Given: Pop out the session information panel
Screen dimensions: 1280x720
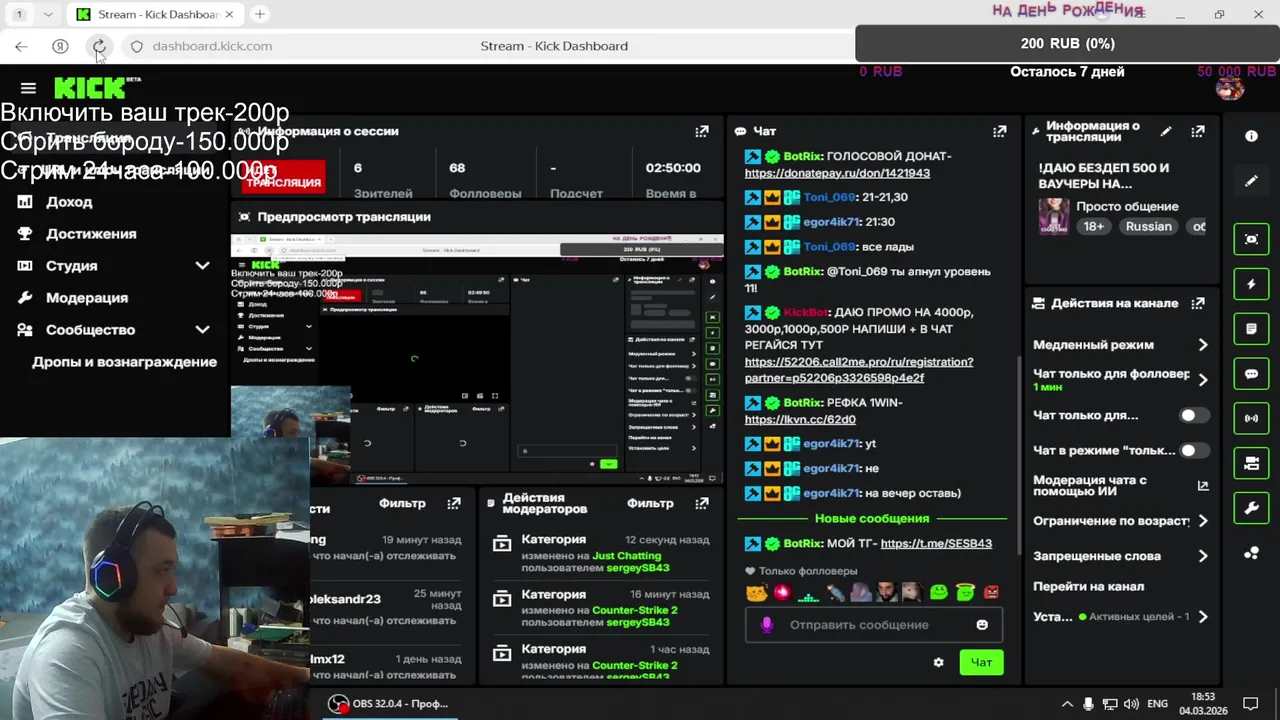Looking at the screenshot, I should tap(702, 131).
